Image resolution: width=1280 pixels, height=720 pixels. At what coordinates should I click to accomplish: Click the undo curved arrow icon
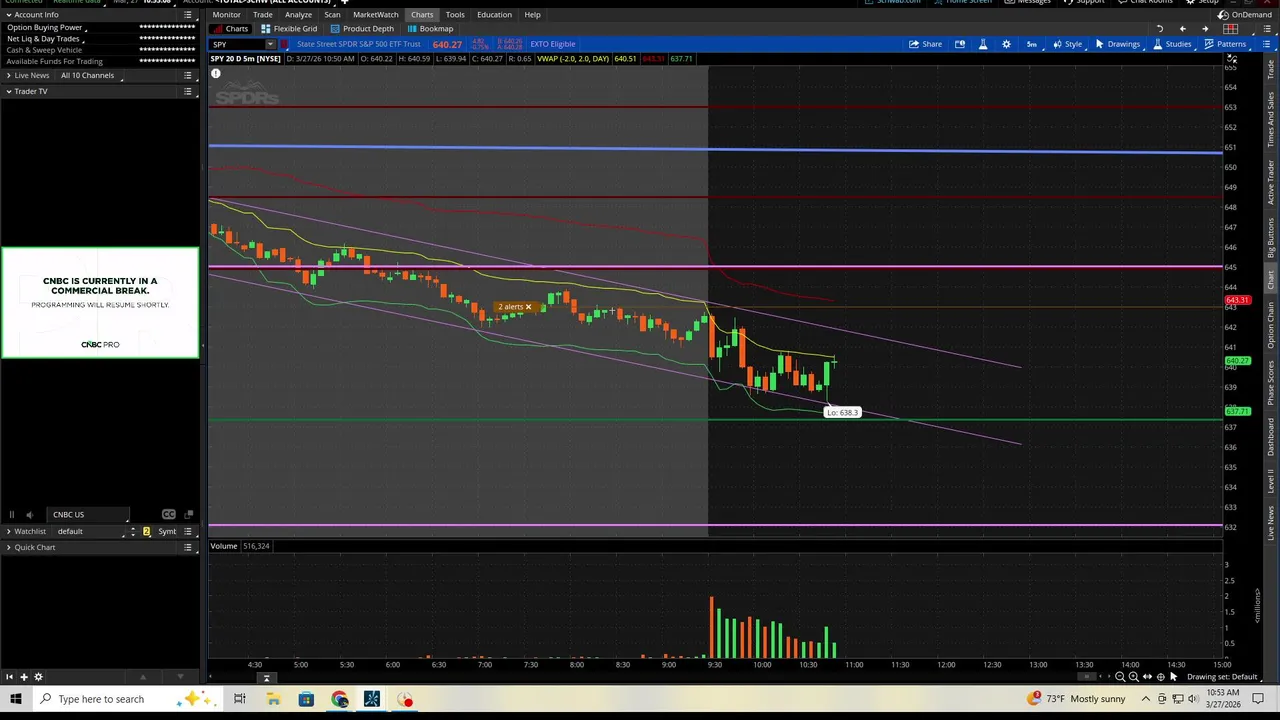tap(1160, 29)
